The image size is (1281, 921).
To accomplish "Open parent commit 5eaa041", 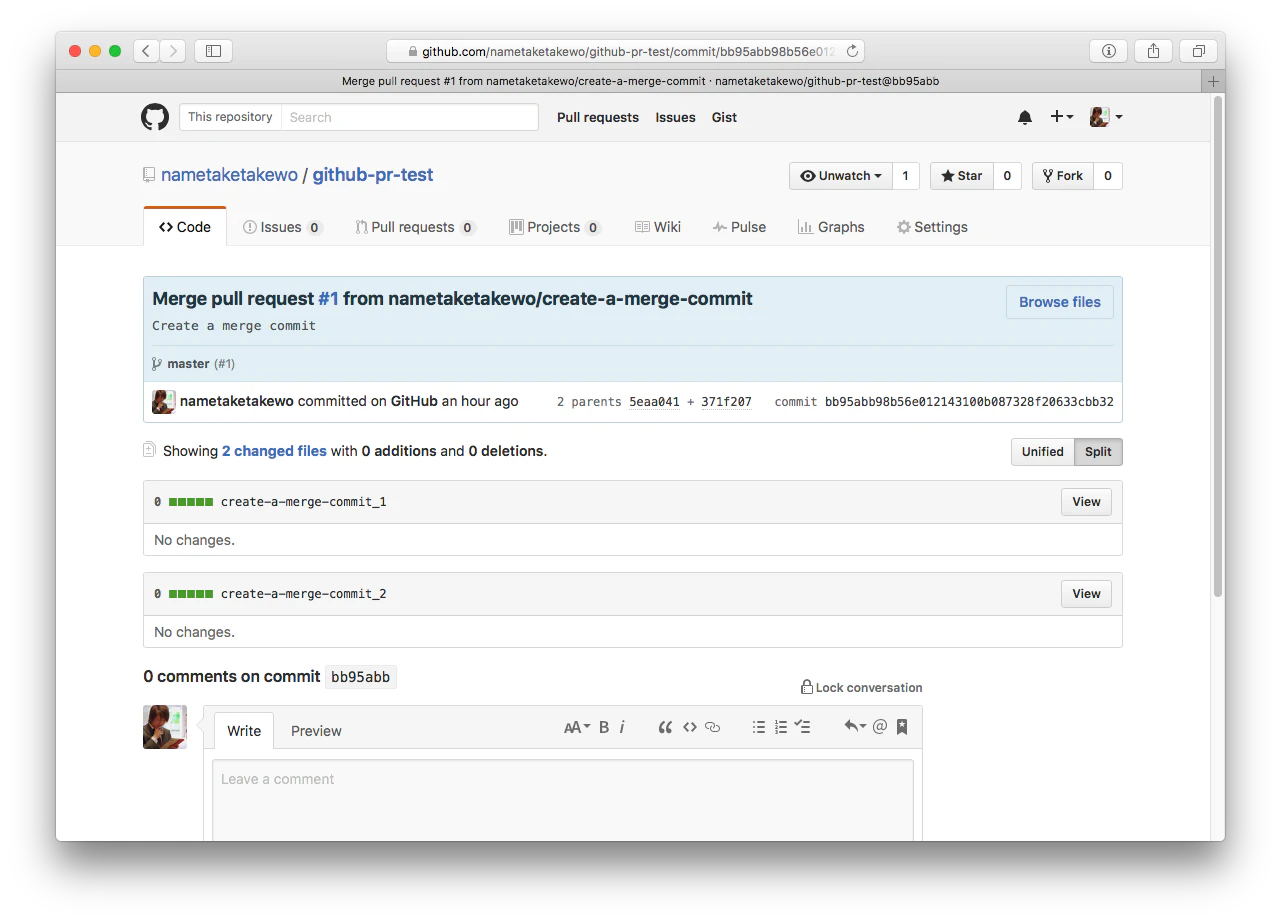I will [x=654, y=402].
